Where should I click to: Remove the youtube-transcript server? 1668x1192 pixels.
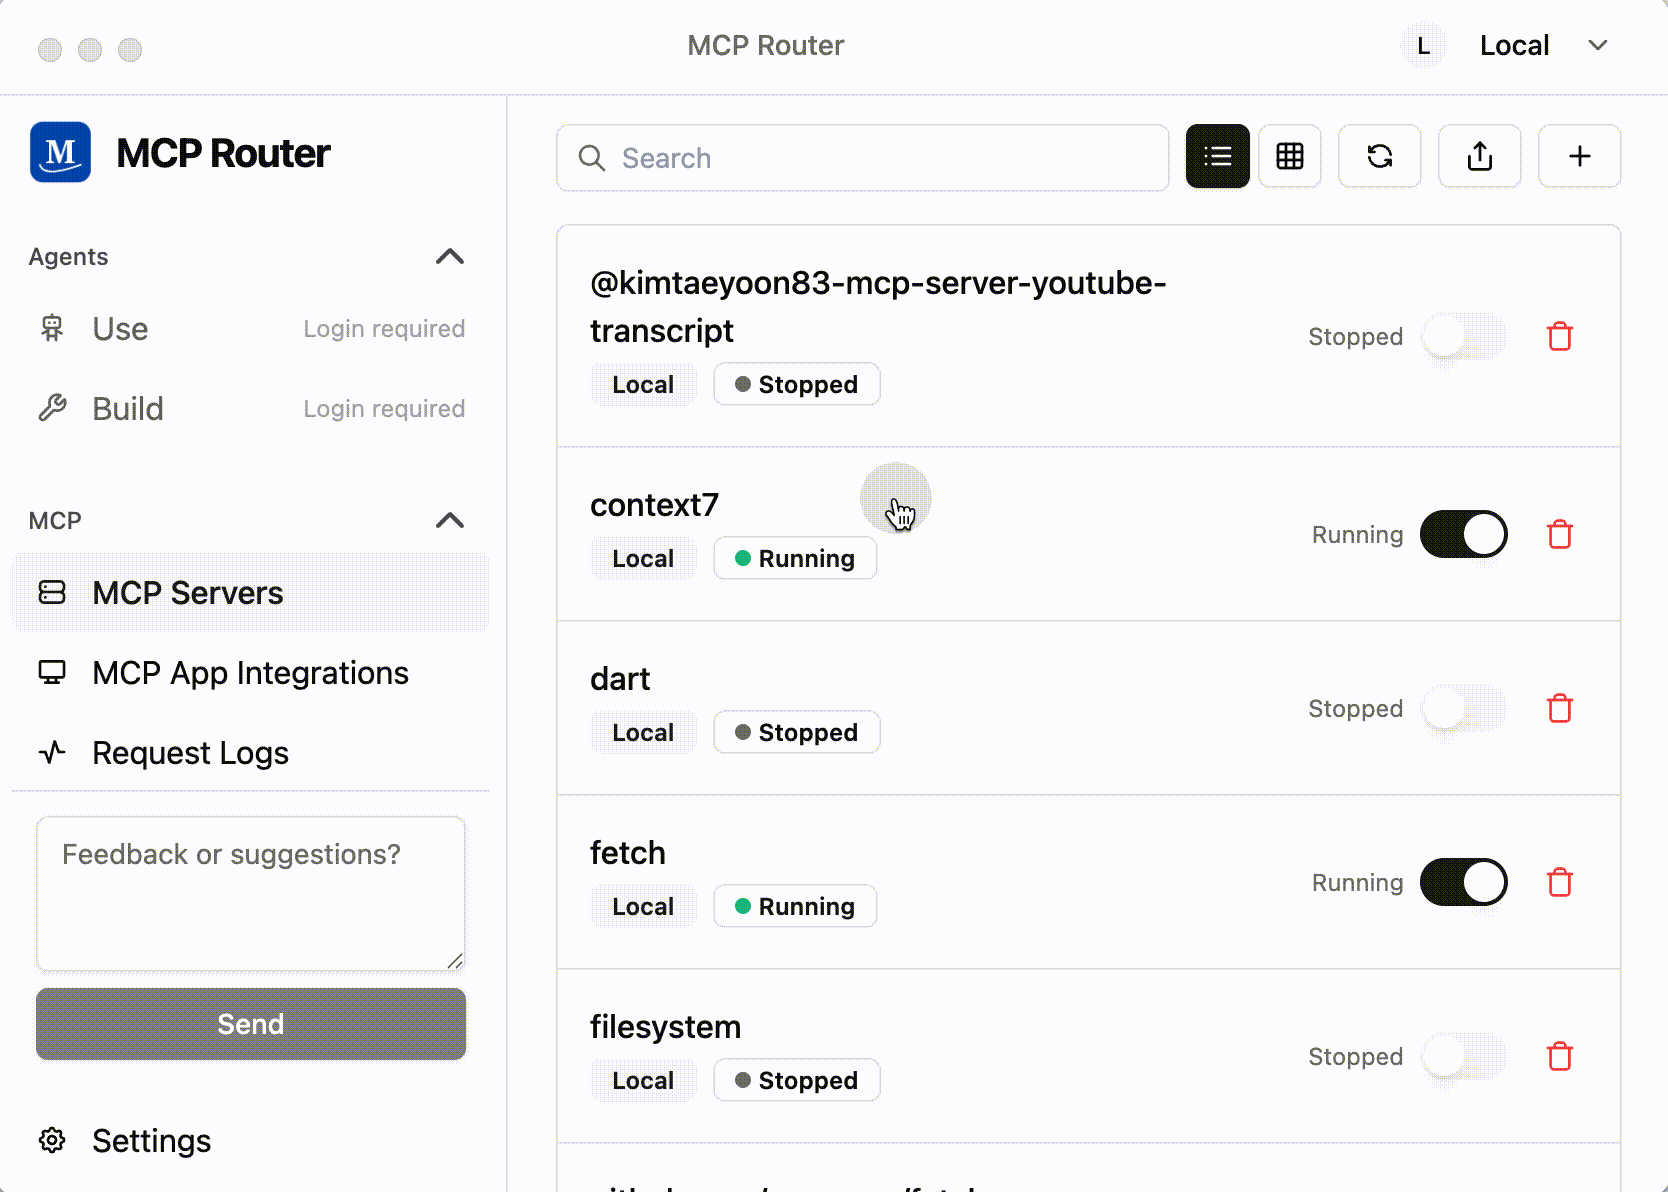pyautogui.click(x=1559, y=337)
